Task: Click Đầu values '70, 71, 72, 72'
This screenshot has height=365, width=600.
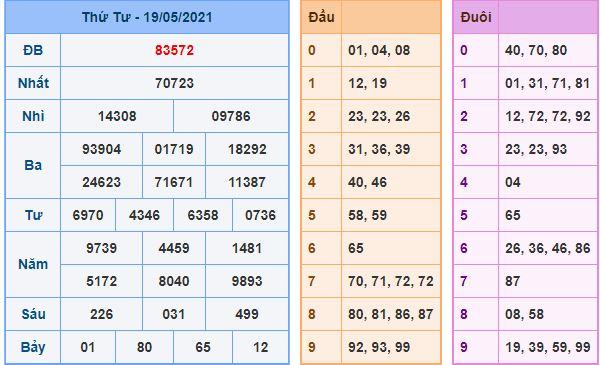Action: point(391,281)
